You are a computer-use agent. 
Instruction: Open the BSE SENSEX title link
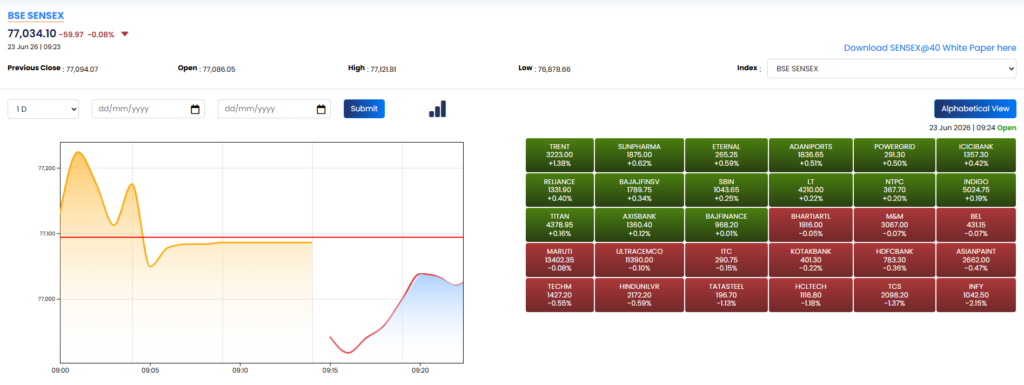[x=36, y=15]
